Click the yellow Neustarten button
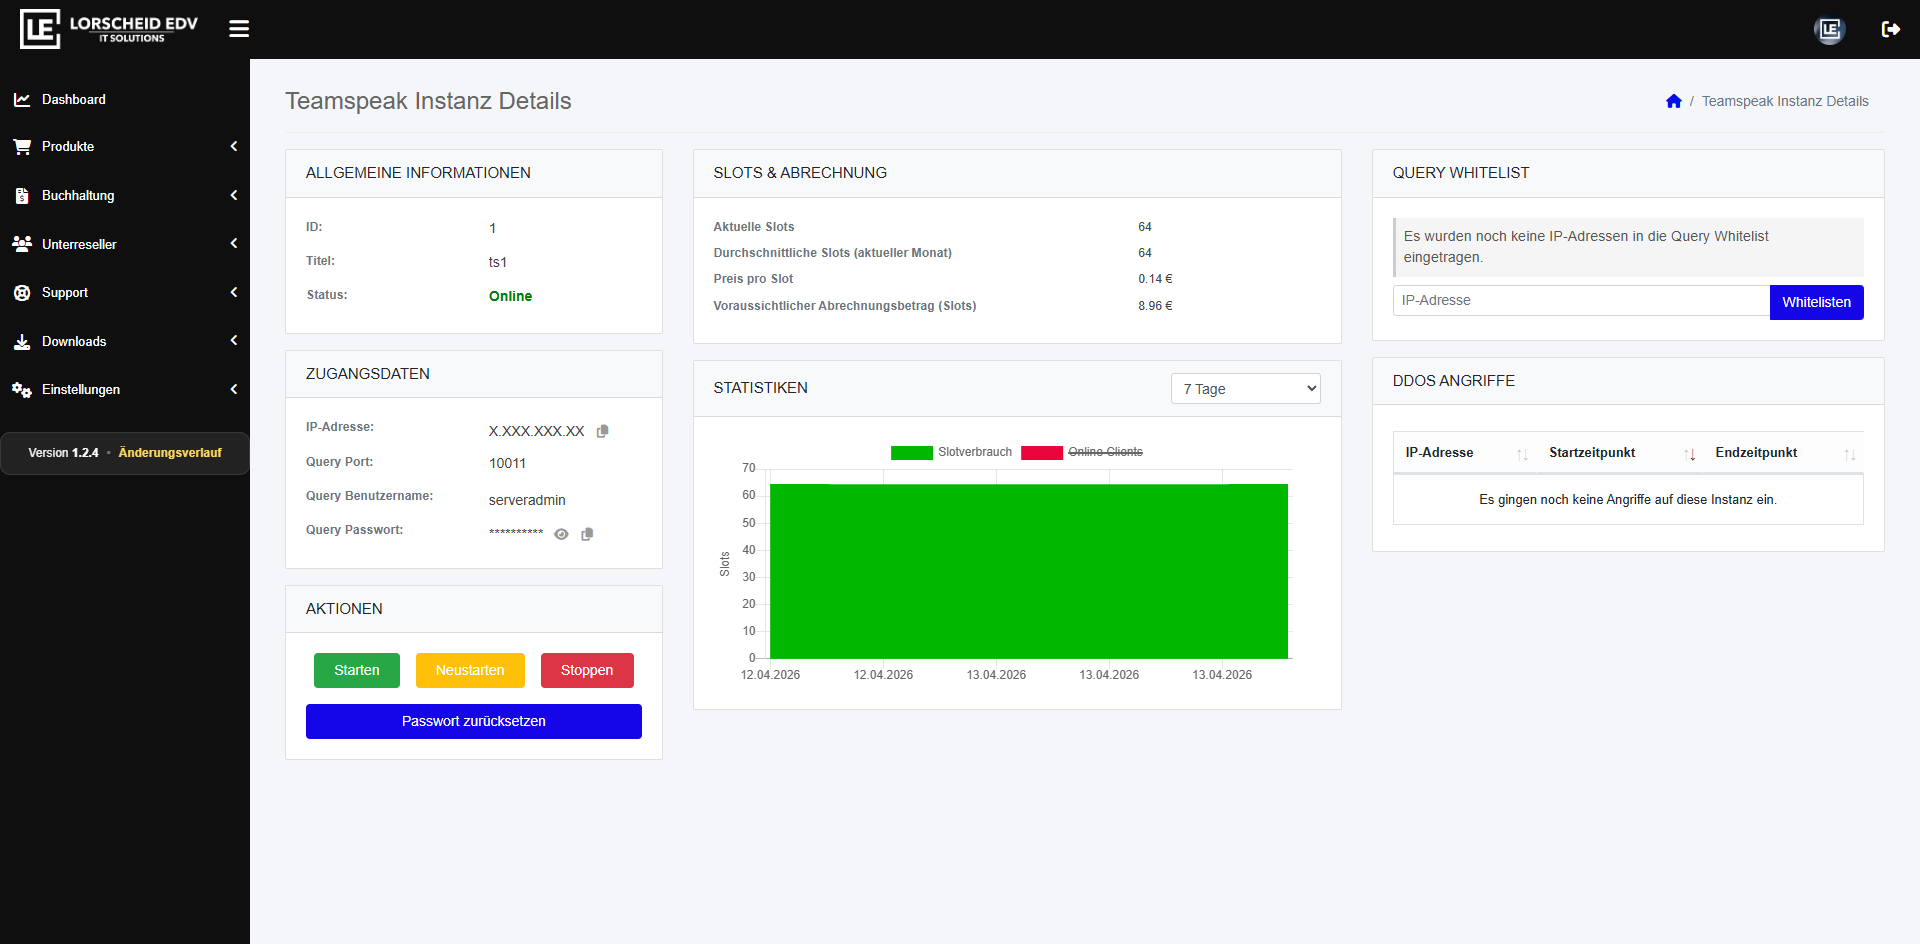The width and height of the screenshot is (1920, 944). [470, 670]
